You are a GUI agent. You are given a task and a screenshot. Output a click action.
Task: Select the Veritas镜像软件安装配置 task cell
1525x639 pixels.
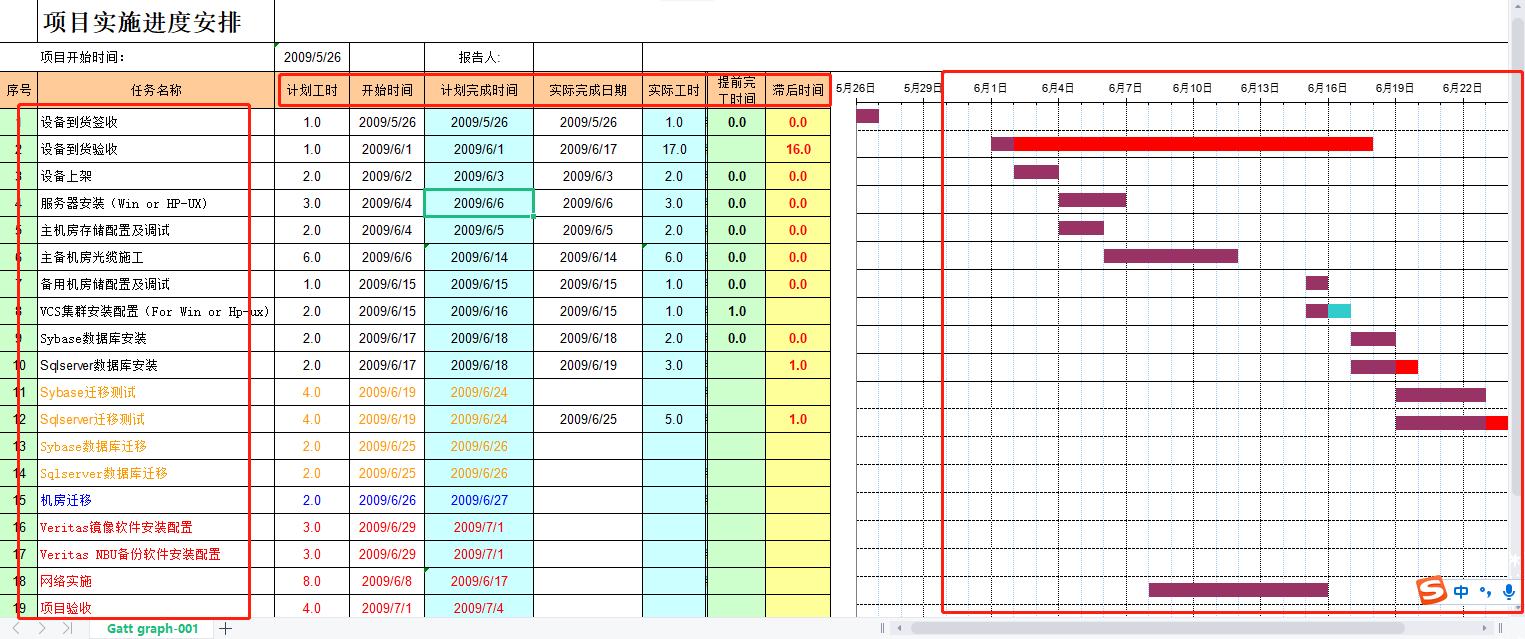156,527
